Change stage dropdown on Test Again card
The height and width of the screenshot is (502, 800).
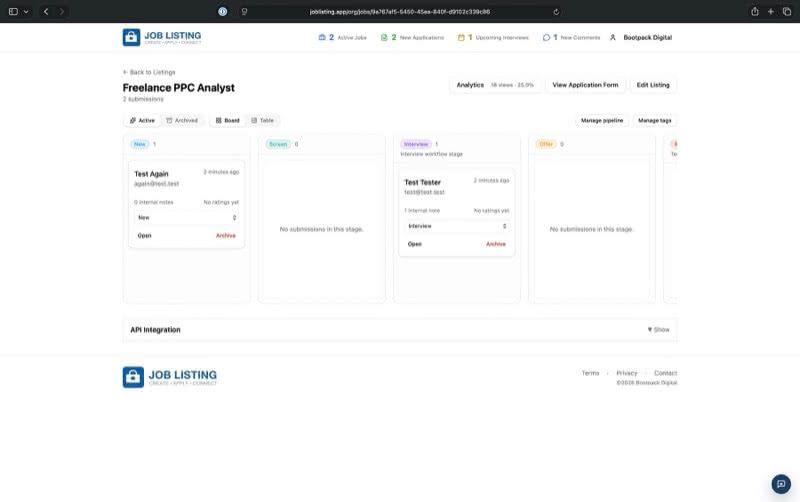187,217
